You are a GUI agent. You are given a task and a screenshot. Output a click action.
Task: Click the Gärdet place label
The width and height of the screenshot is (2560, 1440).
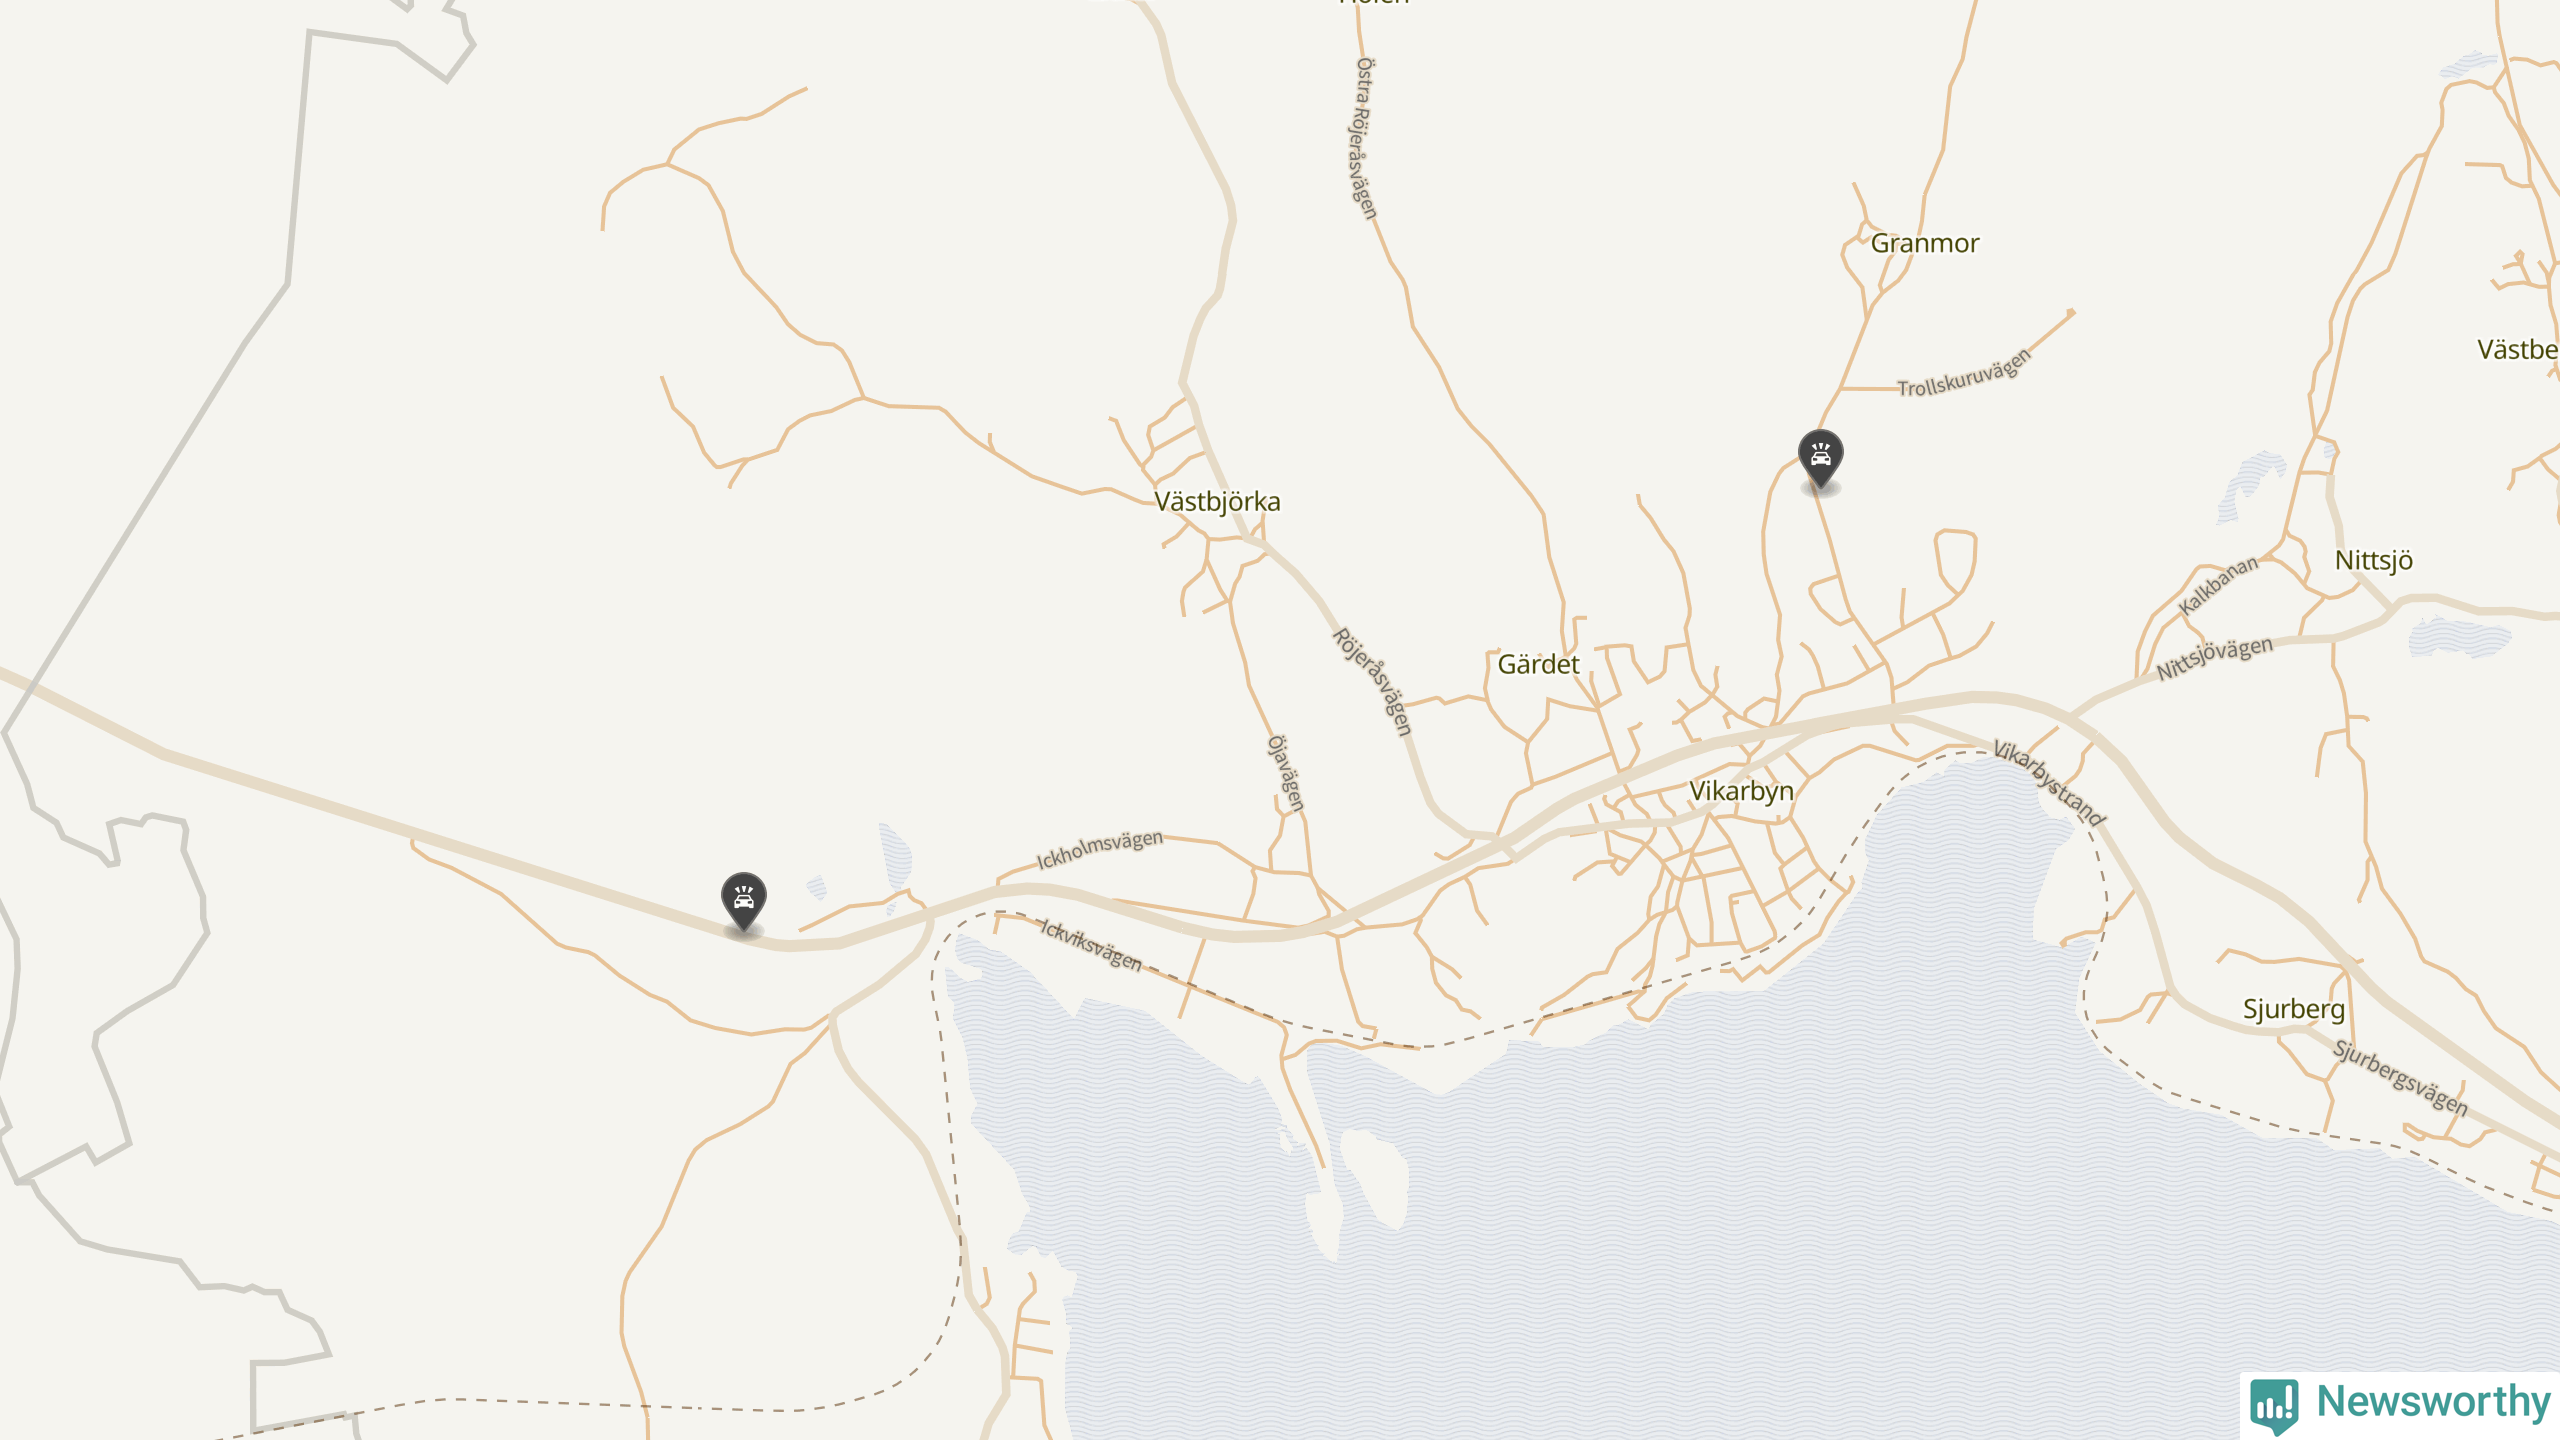[x=1538, y=664]
